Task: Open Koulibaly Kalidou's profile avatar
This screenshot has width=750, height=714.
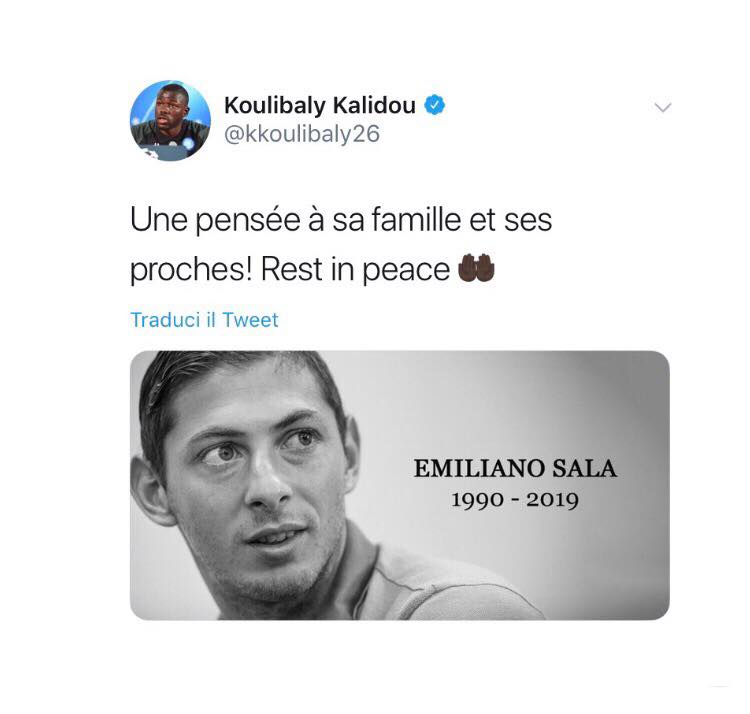Action: click(x=170, y=121)
